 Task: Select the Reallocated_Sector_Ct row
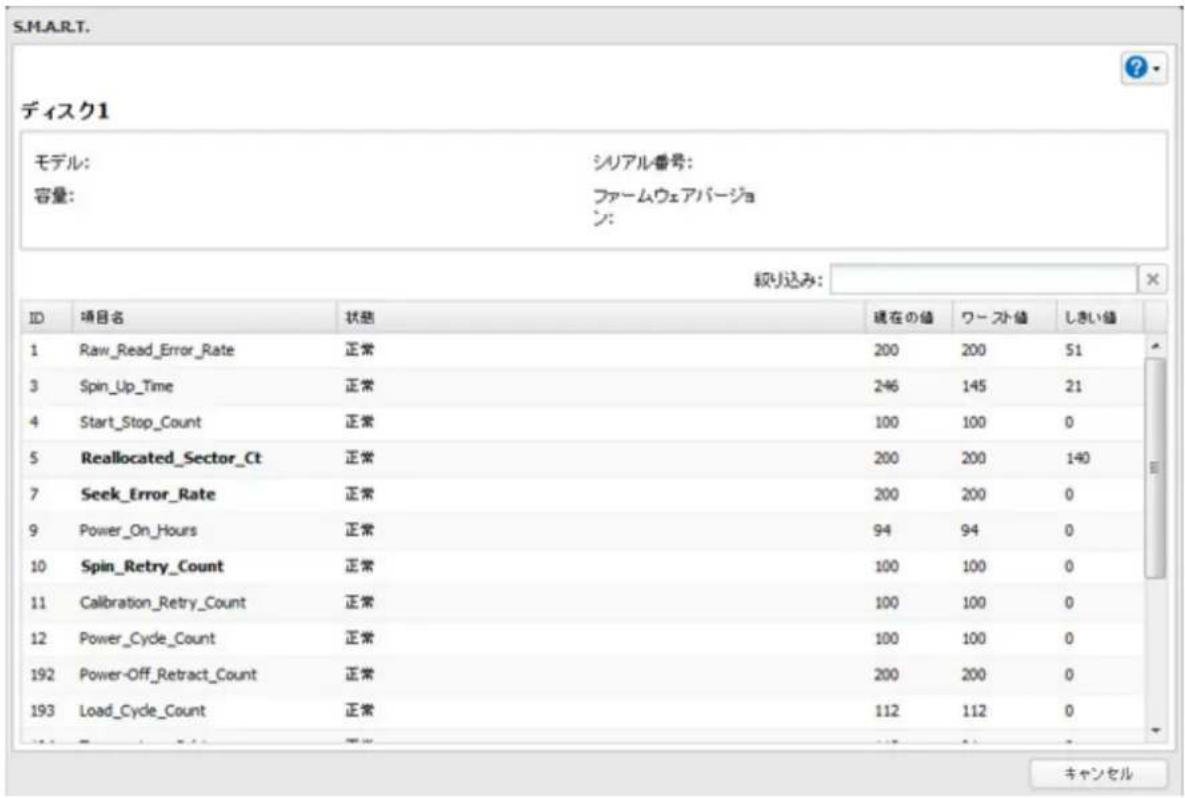583,458
